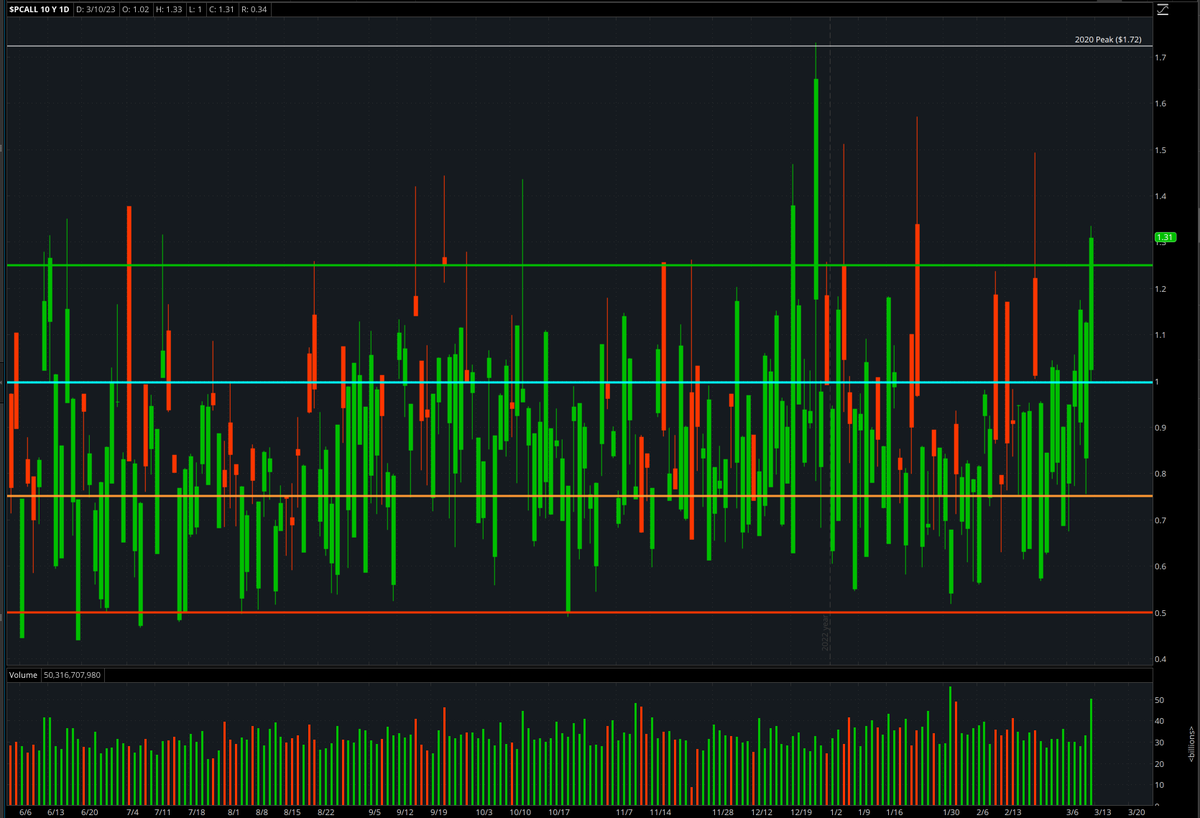Click the 7/18 date label
This screenshot has height=818, width=1200.
coord(196,812)
